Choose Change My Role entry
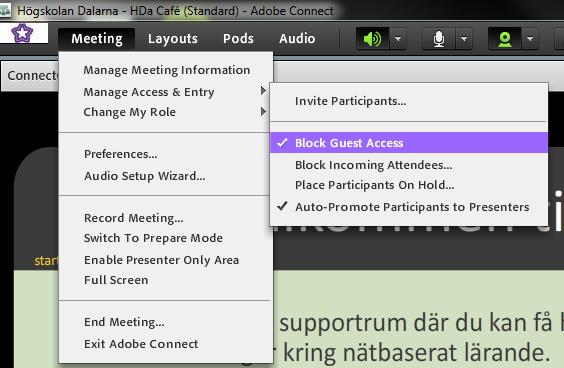 166,112
